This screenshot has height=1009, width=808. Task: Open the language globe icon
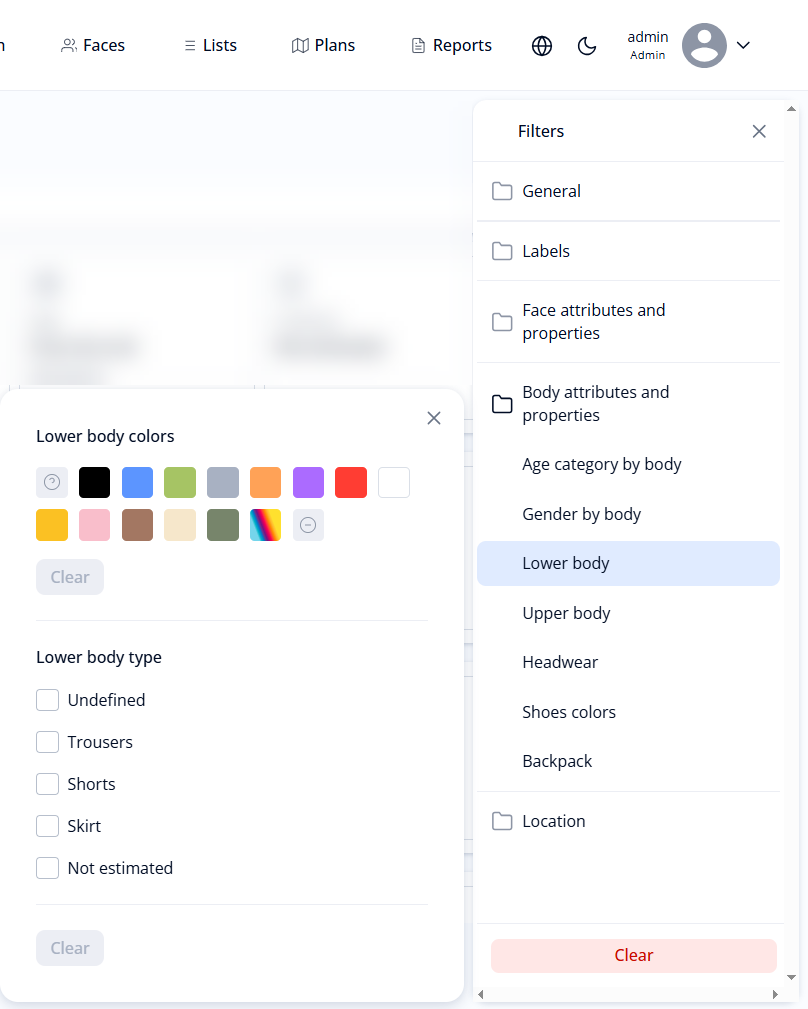[x=542, y=45]
